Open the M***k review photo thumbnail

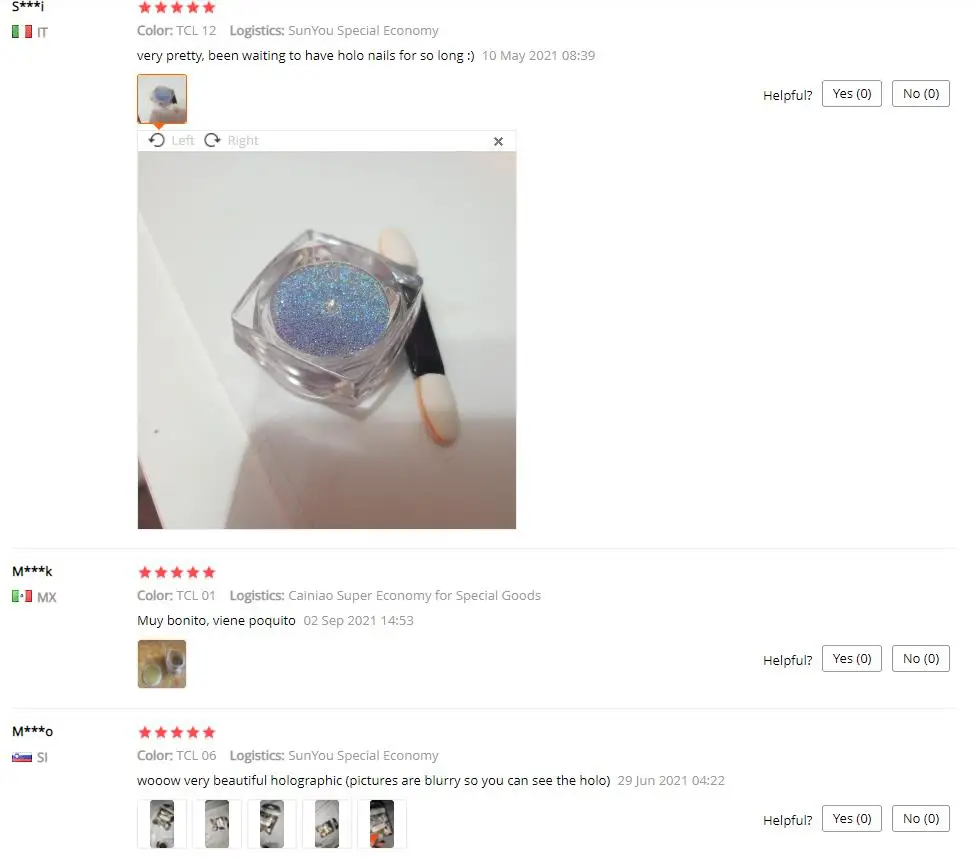coord(162,664)
